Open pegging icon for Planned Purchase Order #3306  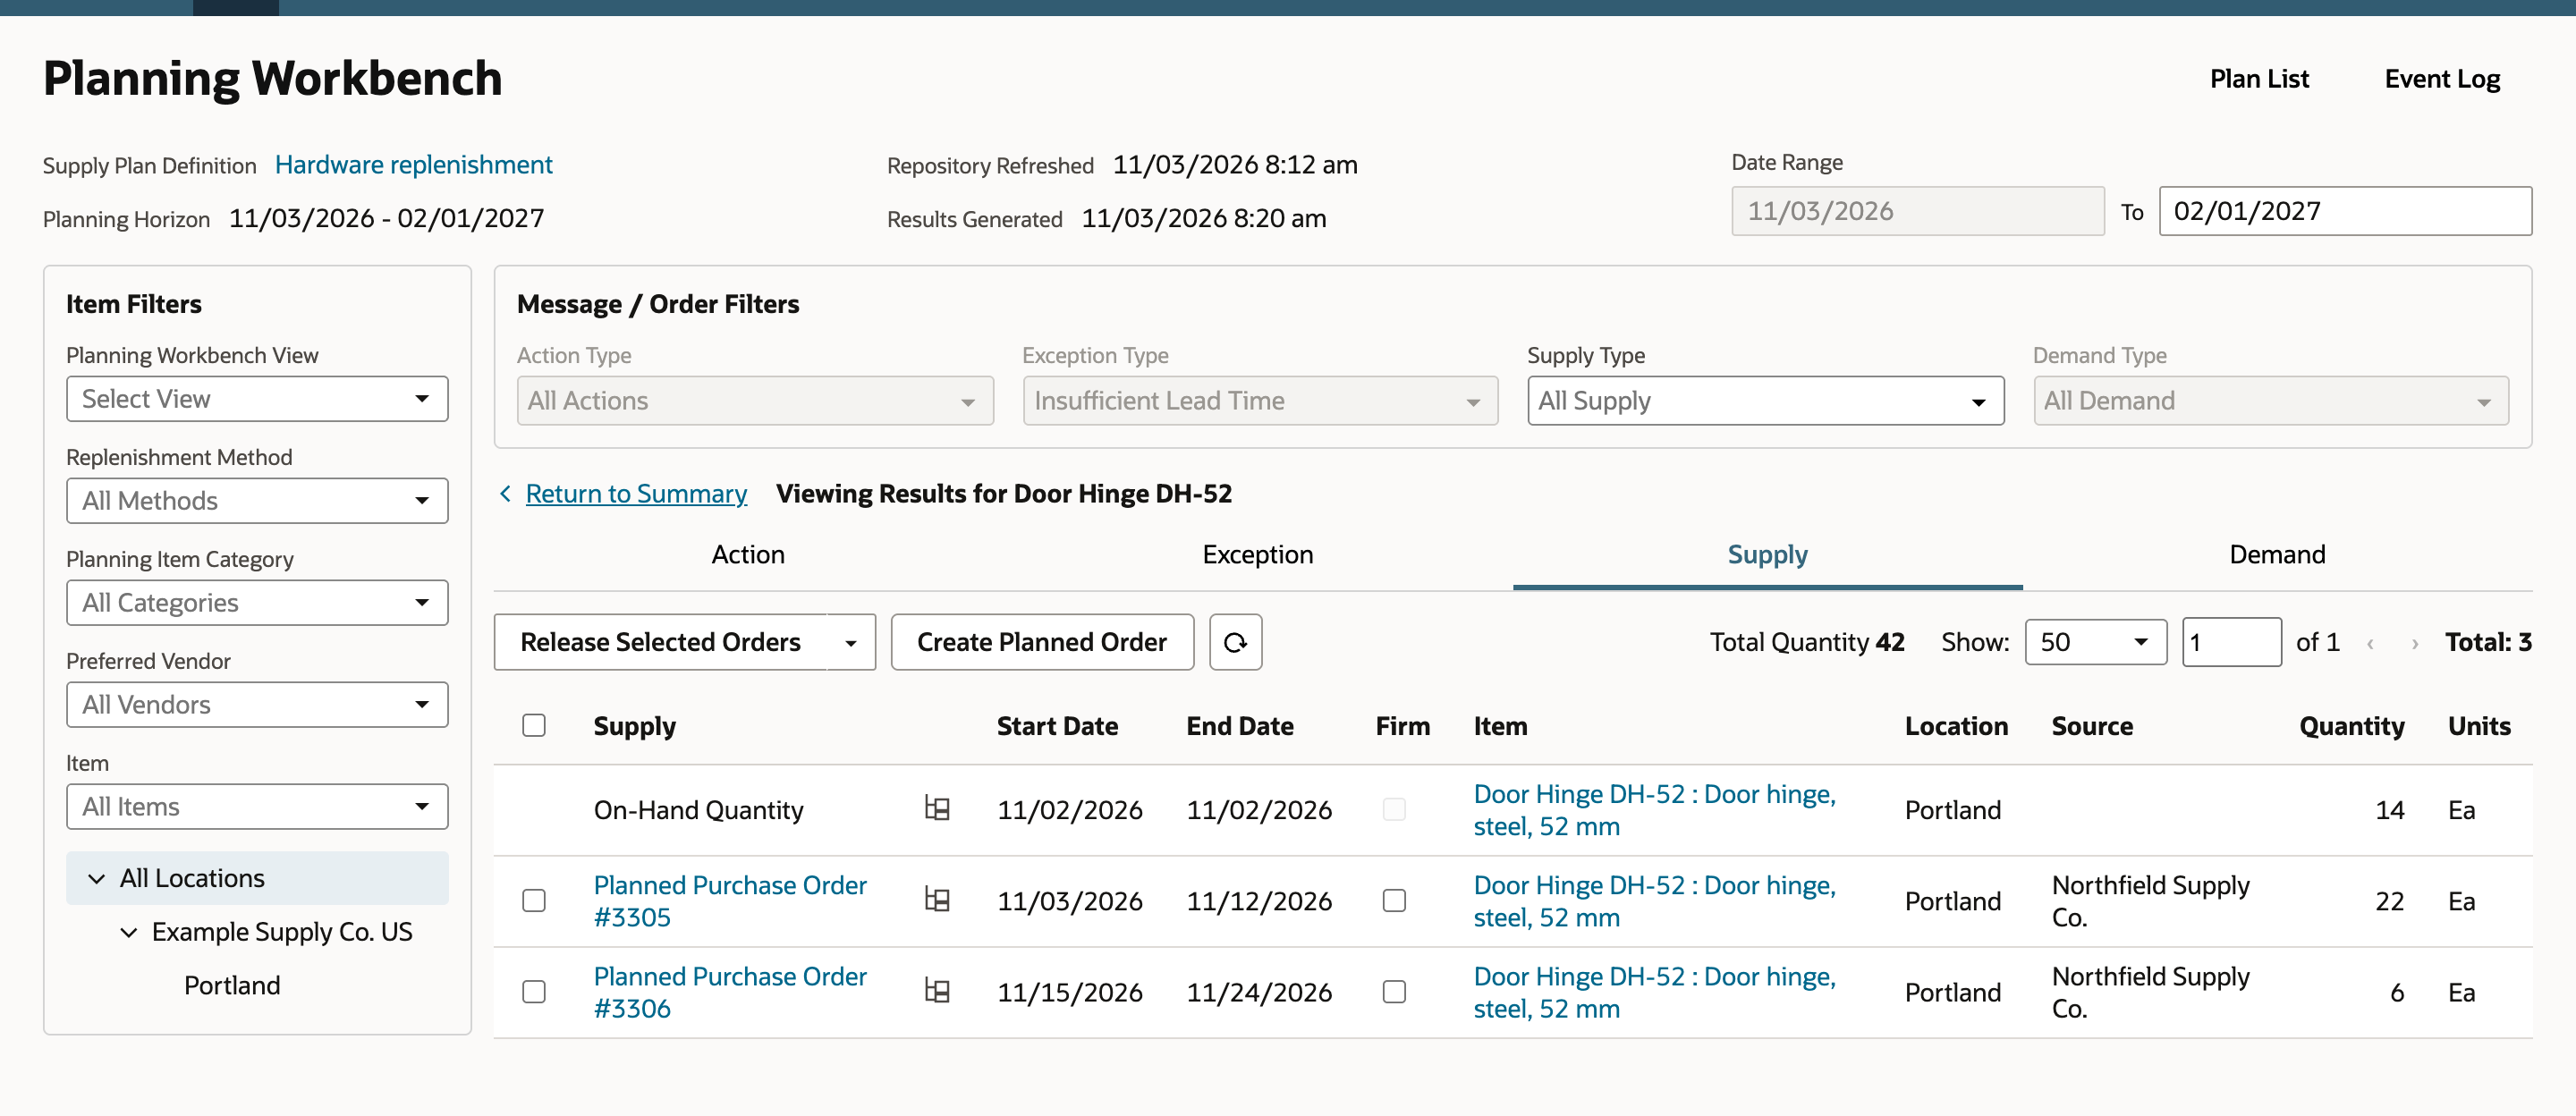coord(937,990)
